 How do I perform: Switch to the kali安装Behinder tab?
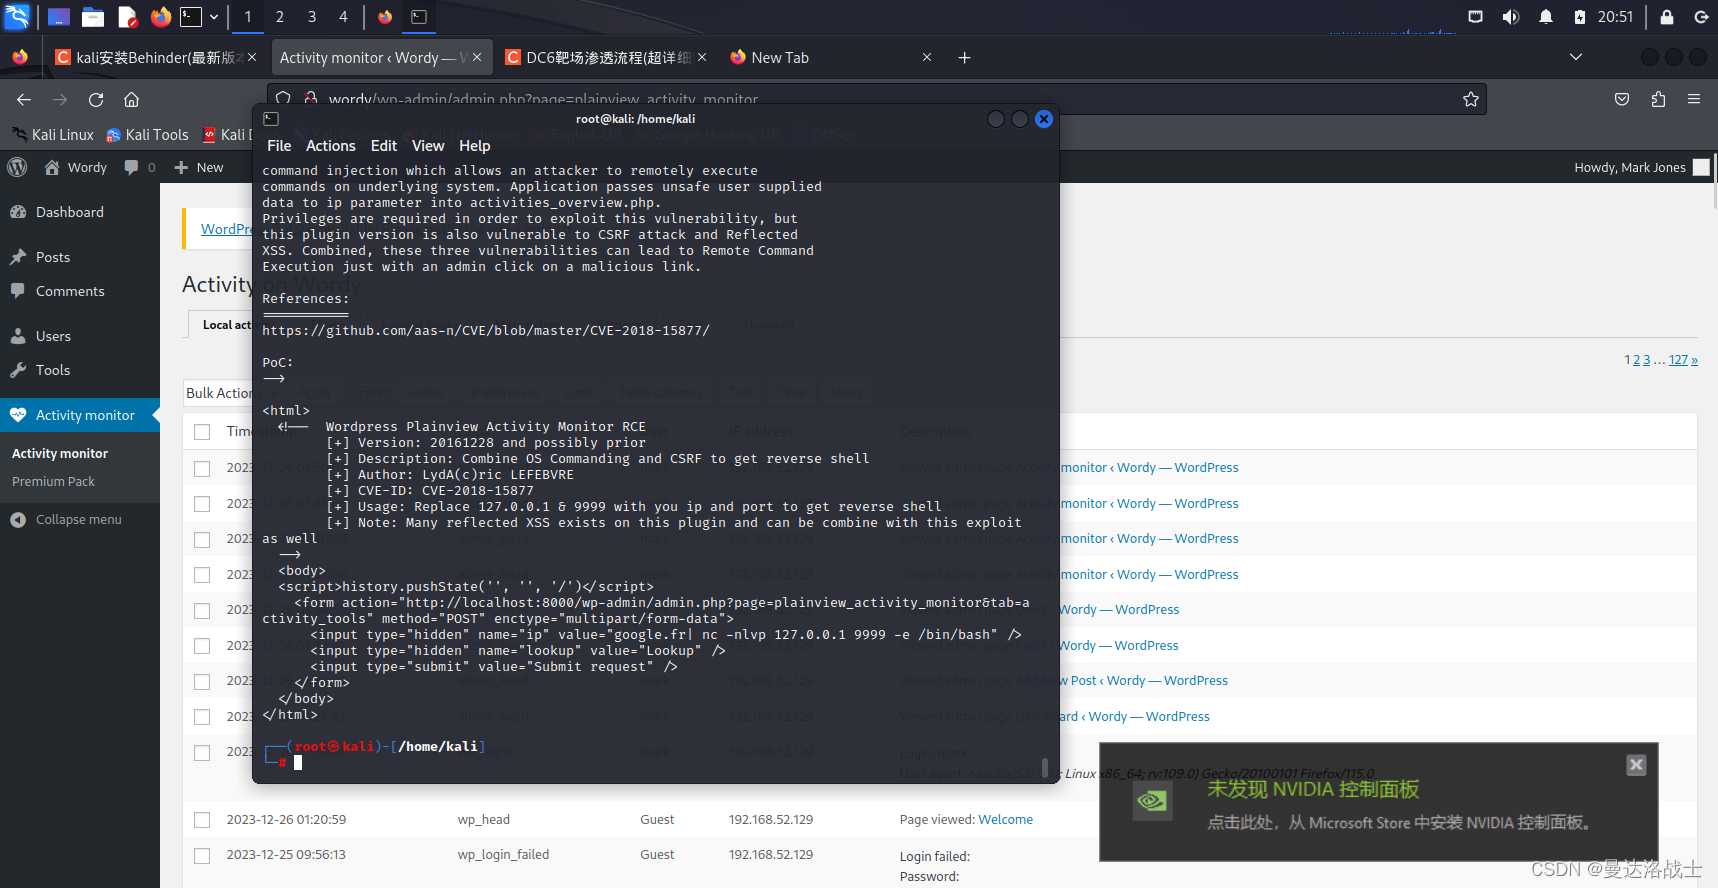click(x=155, y=58)
